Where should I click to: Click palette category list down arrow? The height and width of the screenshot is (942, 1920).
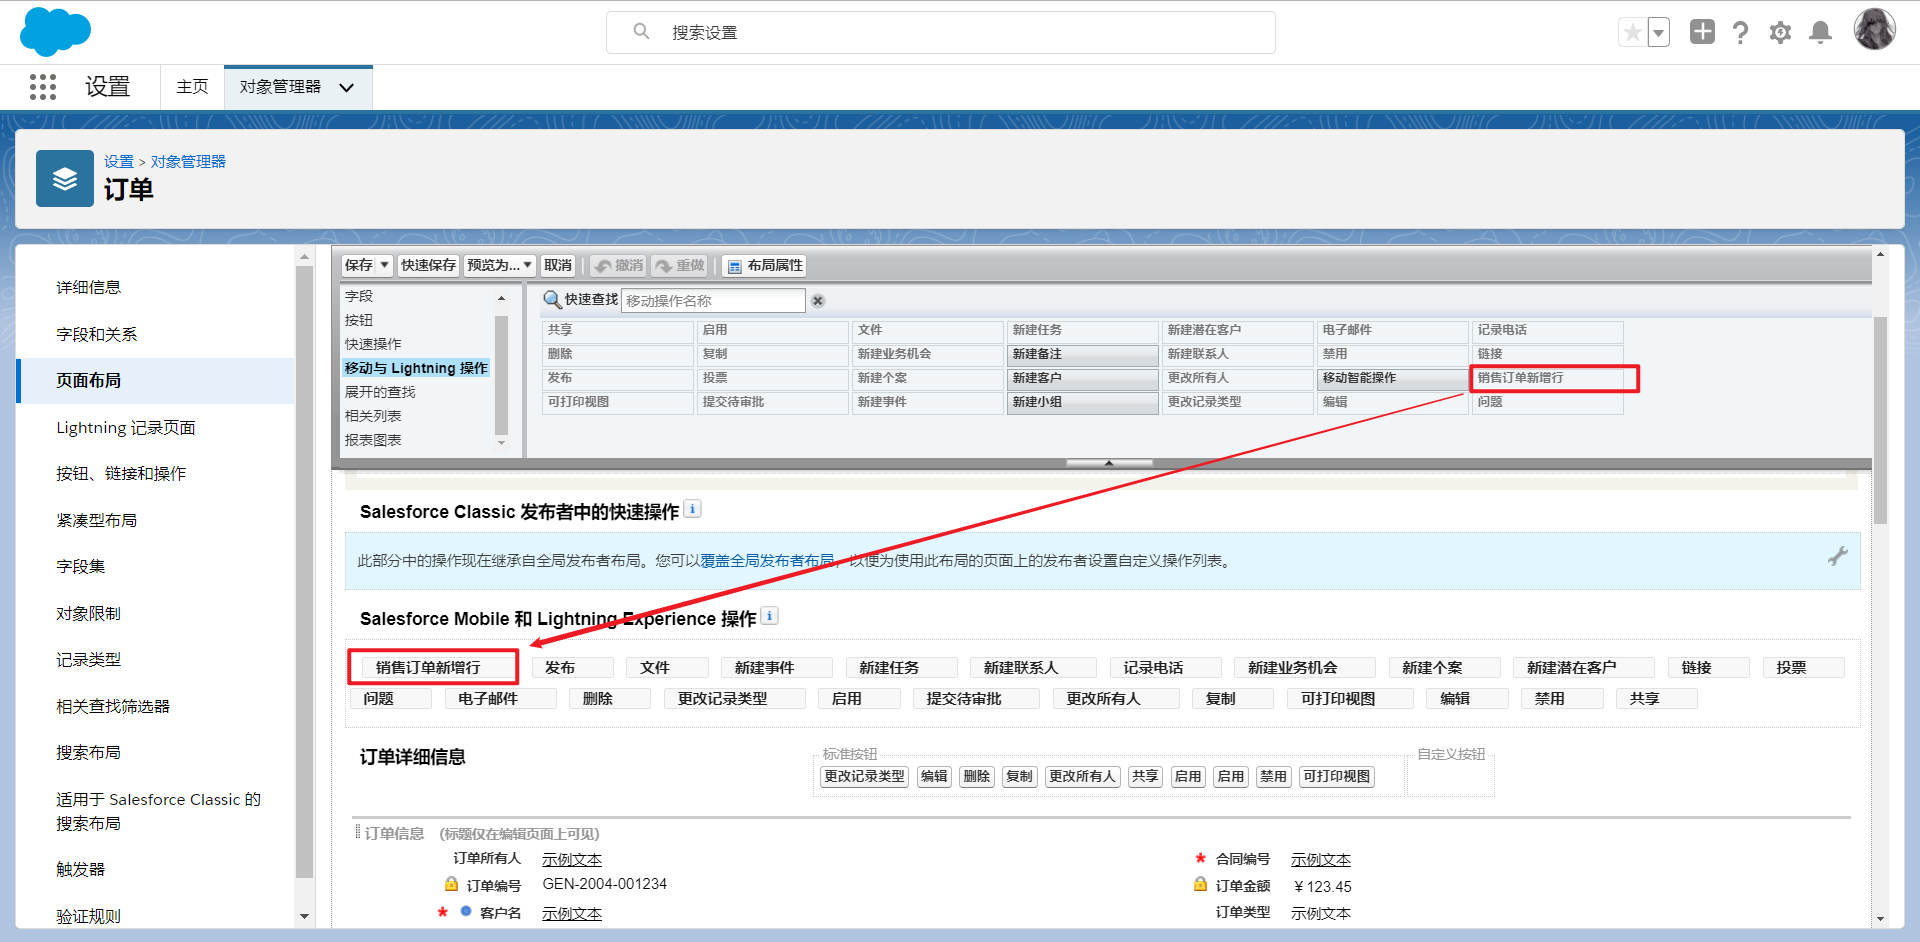(x=502, y=443)
